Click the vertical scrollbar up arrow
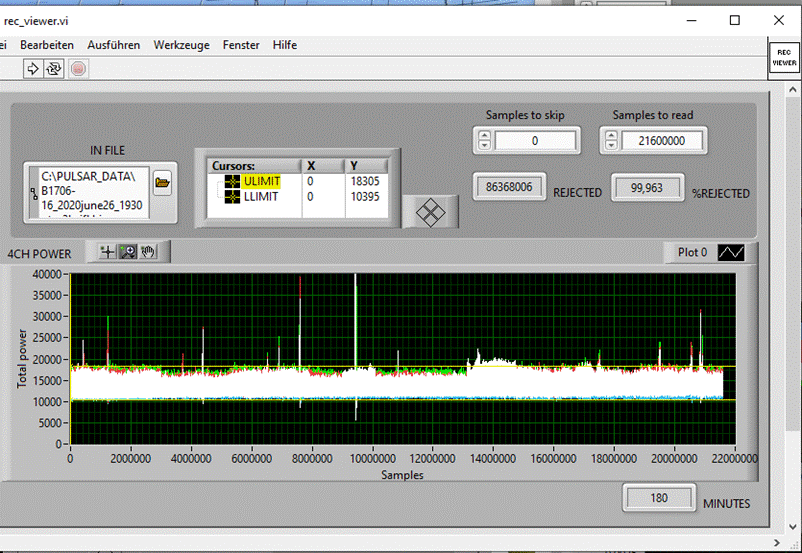This screenshot has height=553, width=802. point(793,90)
